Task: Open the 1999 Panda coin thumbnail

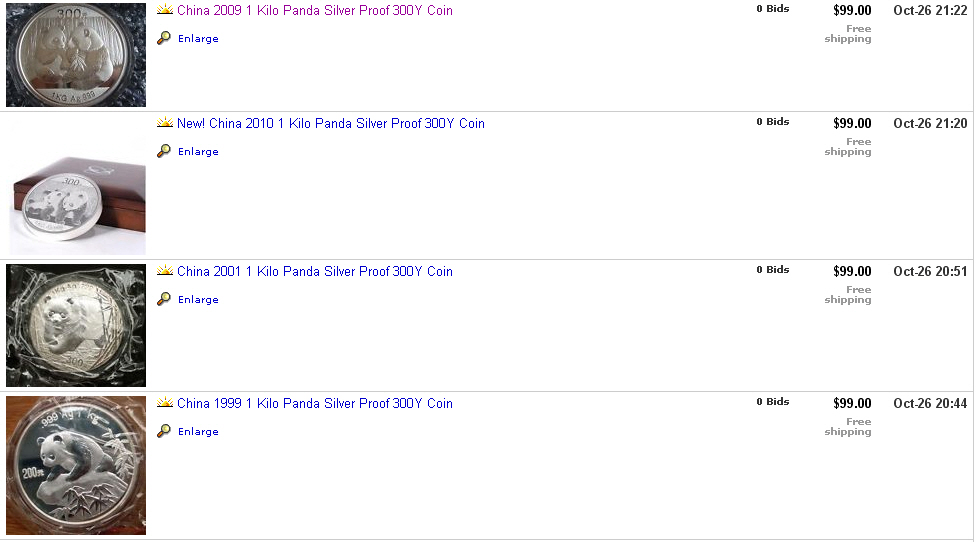Action: tap(76, 465)
